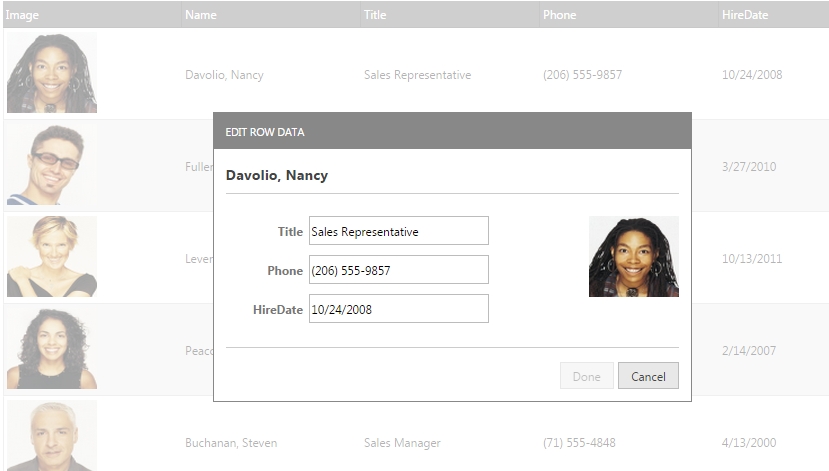Viewport: 829px width, 471px height.
Task: Focus the Title input field
Action: pos(398,231)
